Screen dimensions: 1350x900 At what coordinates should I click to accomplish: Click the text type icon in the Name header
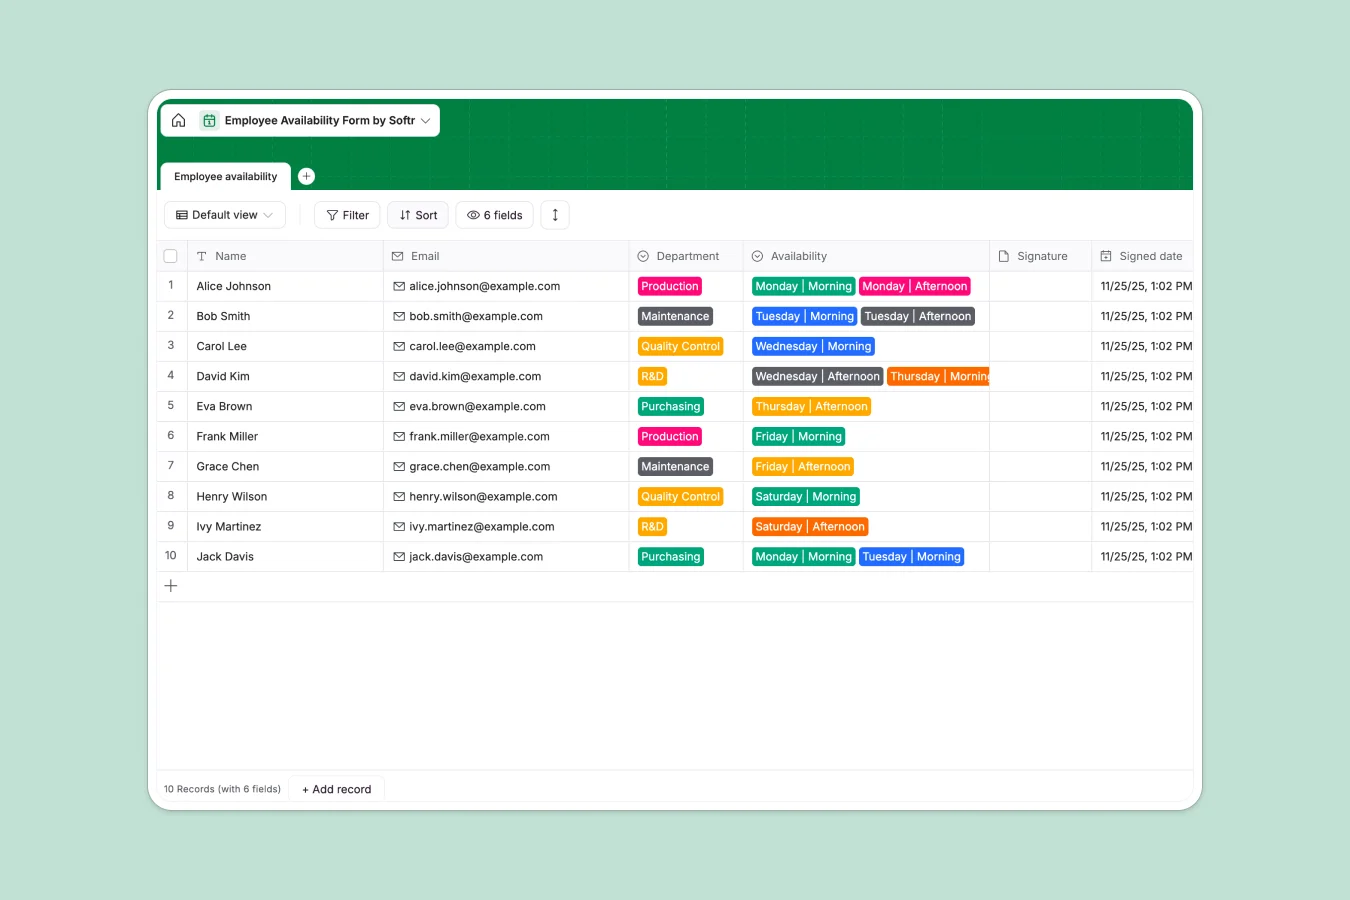203,256
